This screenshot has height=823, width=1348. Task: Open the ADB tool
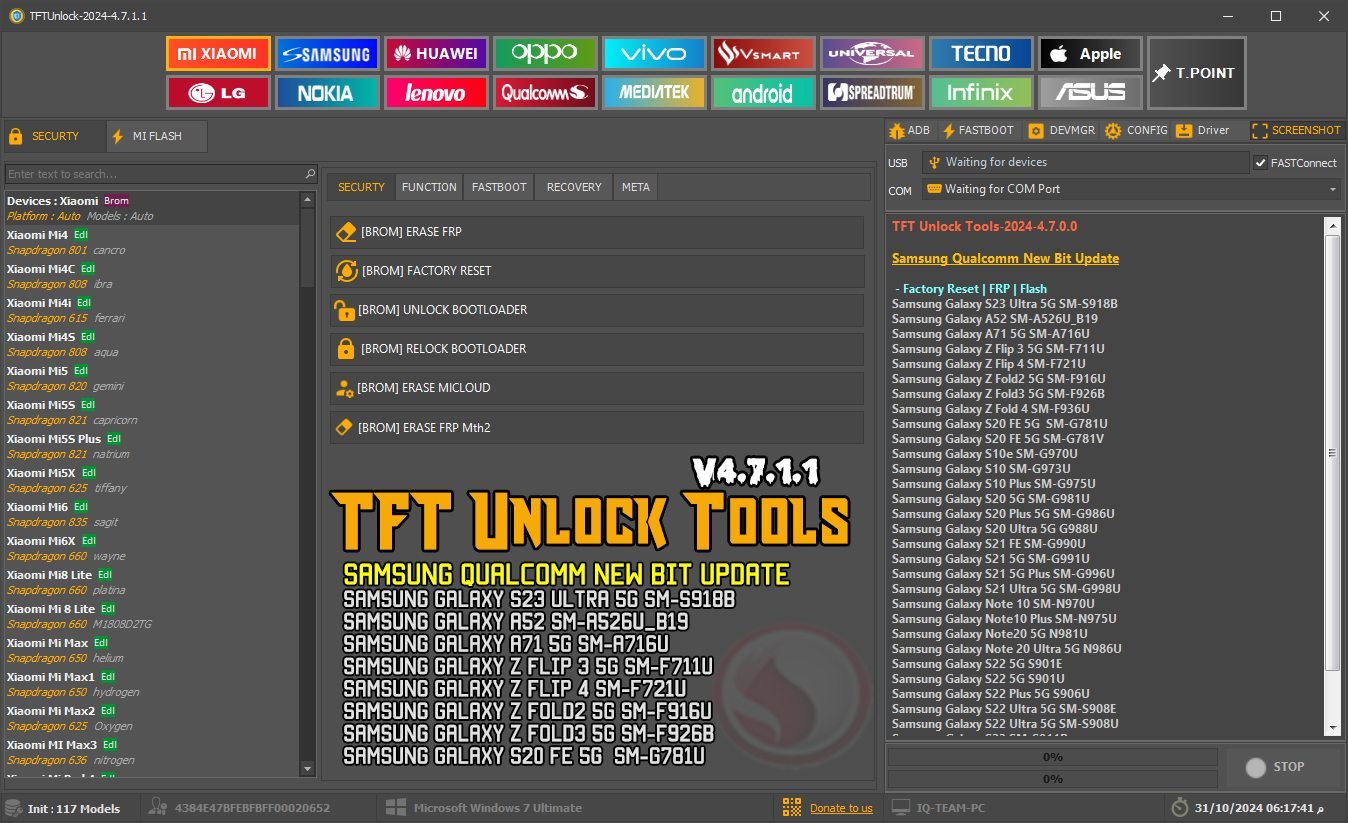point(910,130)
